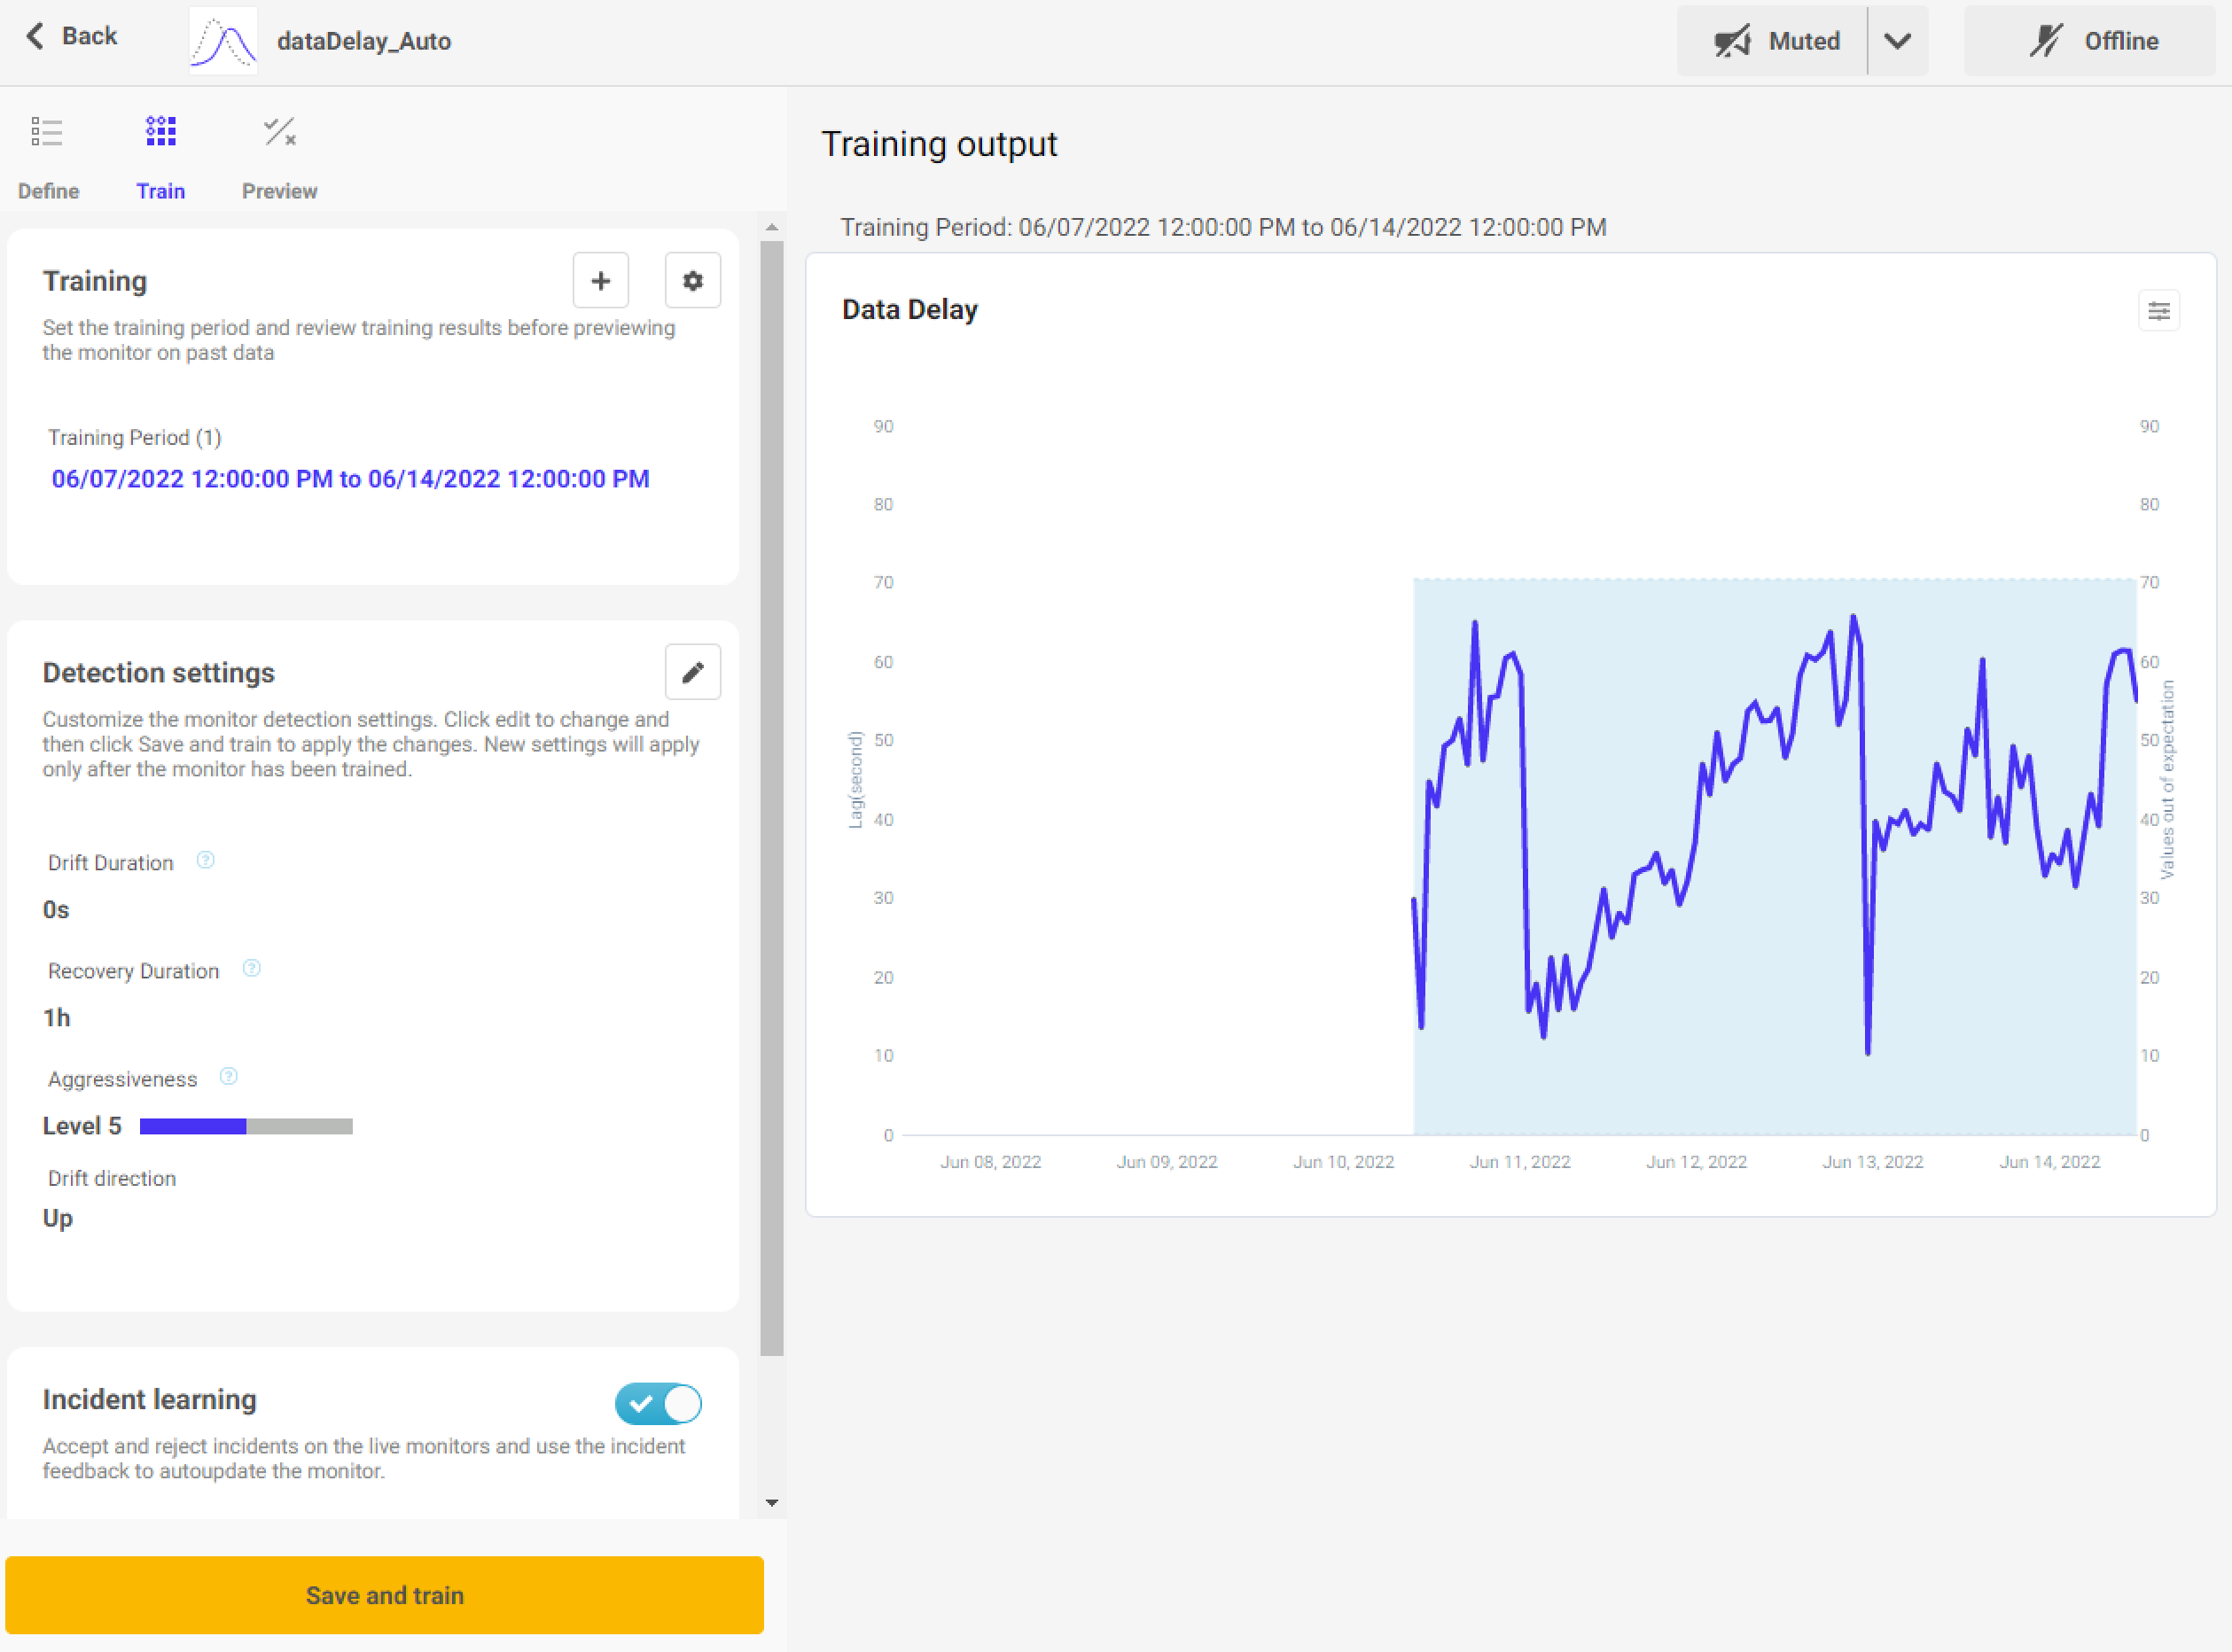
Task: Toggle the Incident learning switch off
Action: pos(658,1404)
